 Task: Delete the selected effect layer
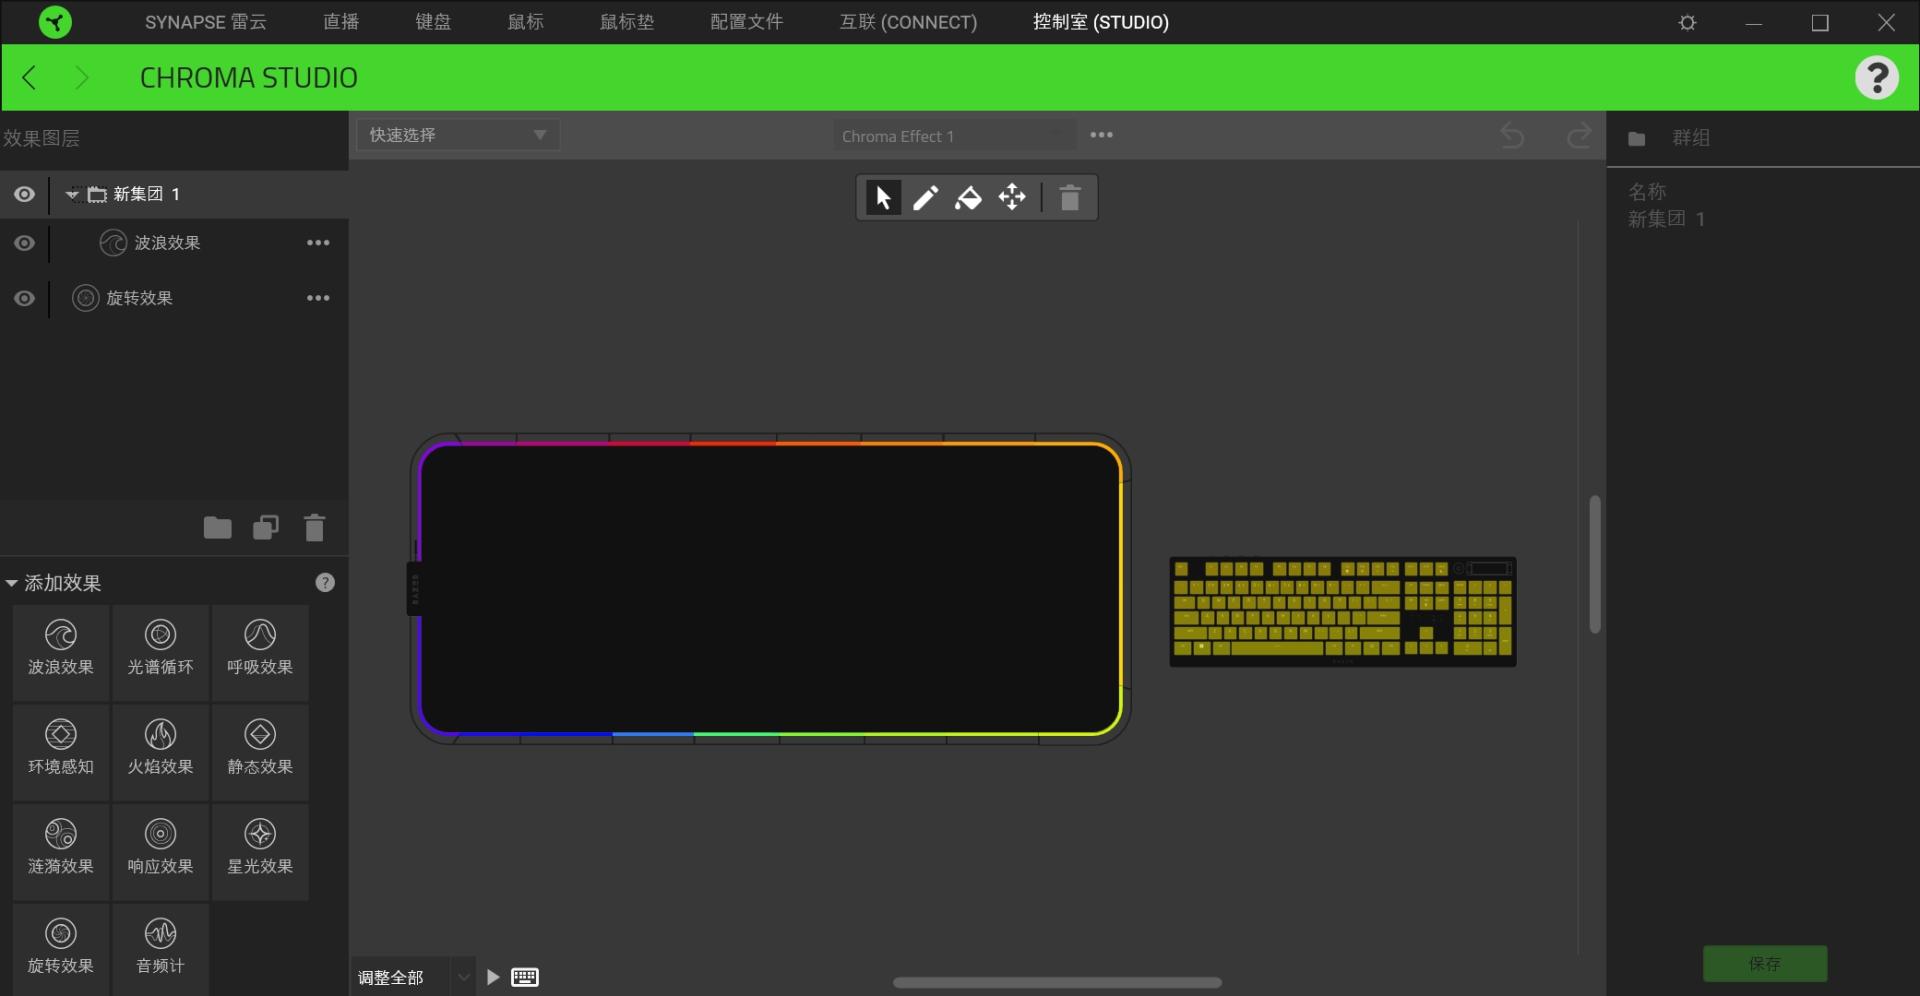(314, 527)
